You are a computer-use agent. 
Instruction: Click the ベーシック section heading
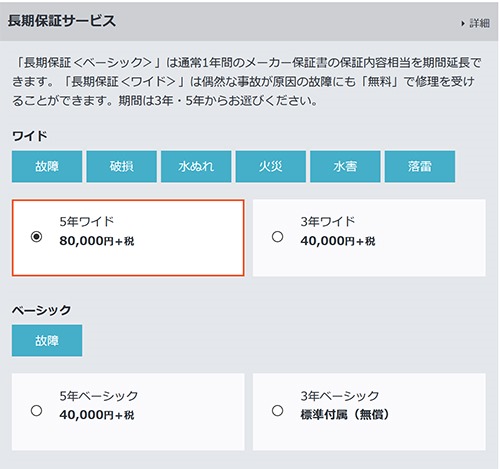click(41, 310)
